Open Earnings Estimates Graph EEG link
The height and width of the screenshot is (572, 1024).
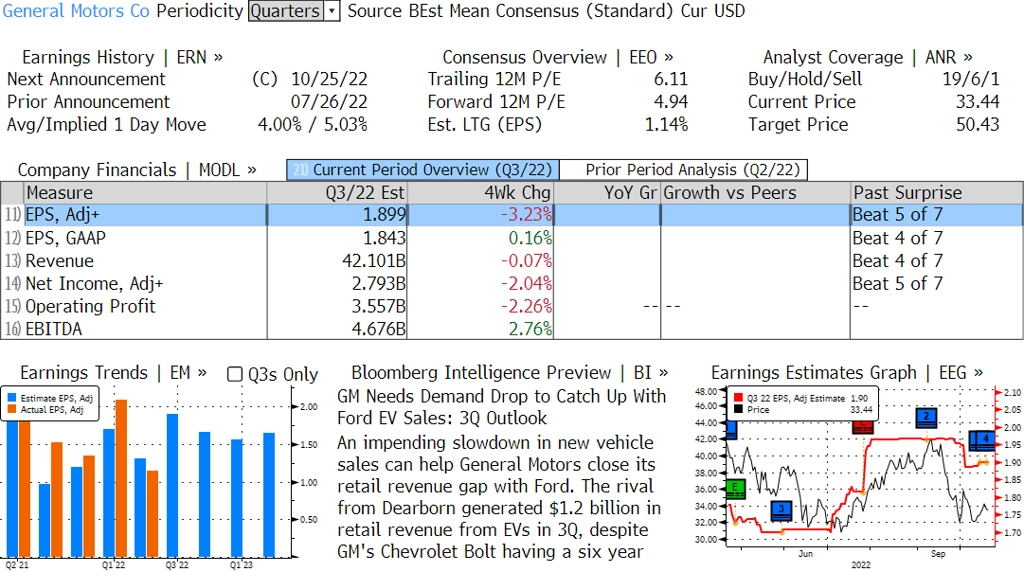(x=847, y=373)
